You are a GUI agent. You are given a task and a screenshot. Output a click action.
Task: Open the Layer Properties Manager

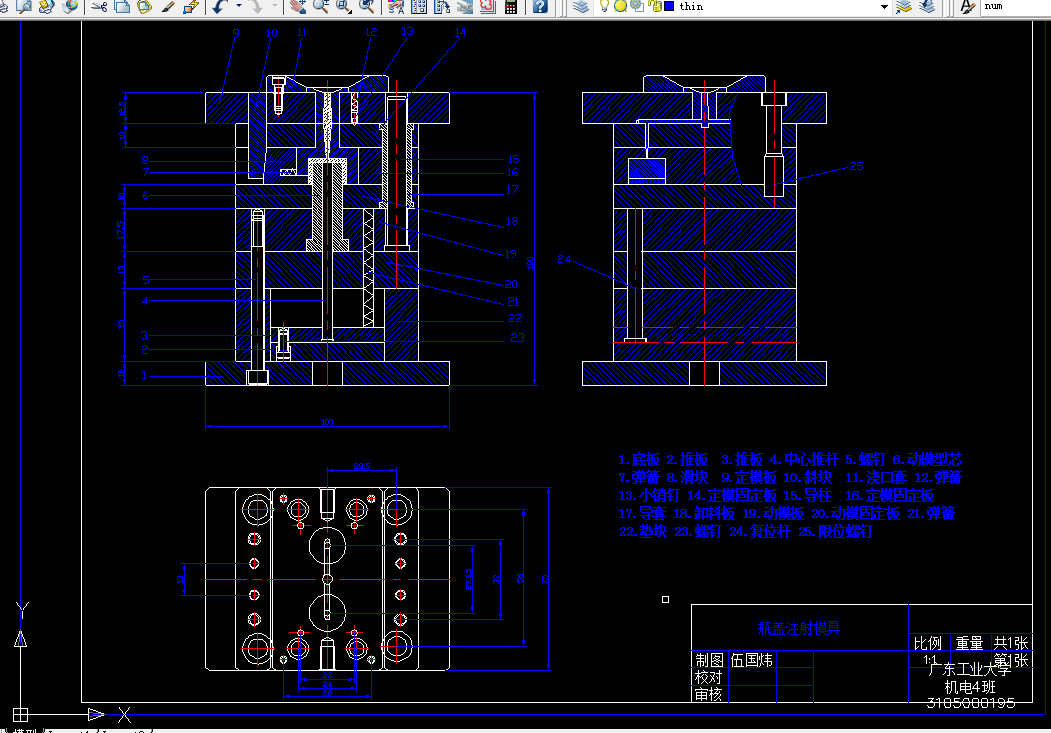click(x=580, y=7)
